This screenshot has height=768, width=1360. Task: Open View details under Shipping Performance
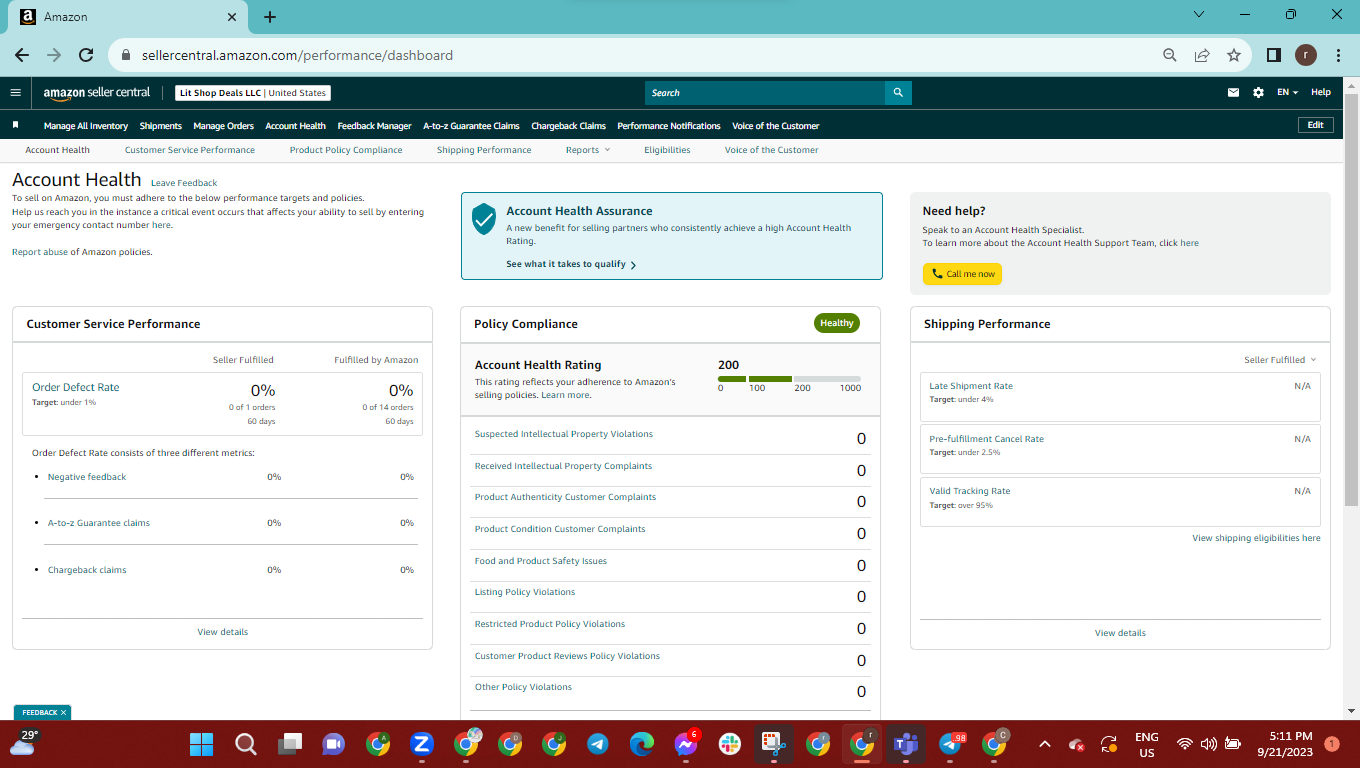[x=1120, y=633]
